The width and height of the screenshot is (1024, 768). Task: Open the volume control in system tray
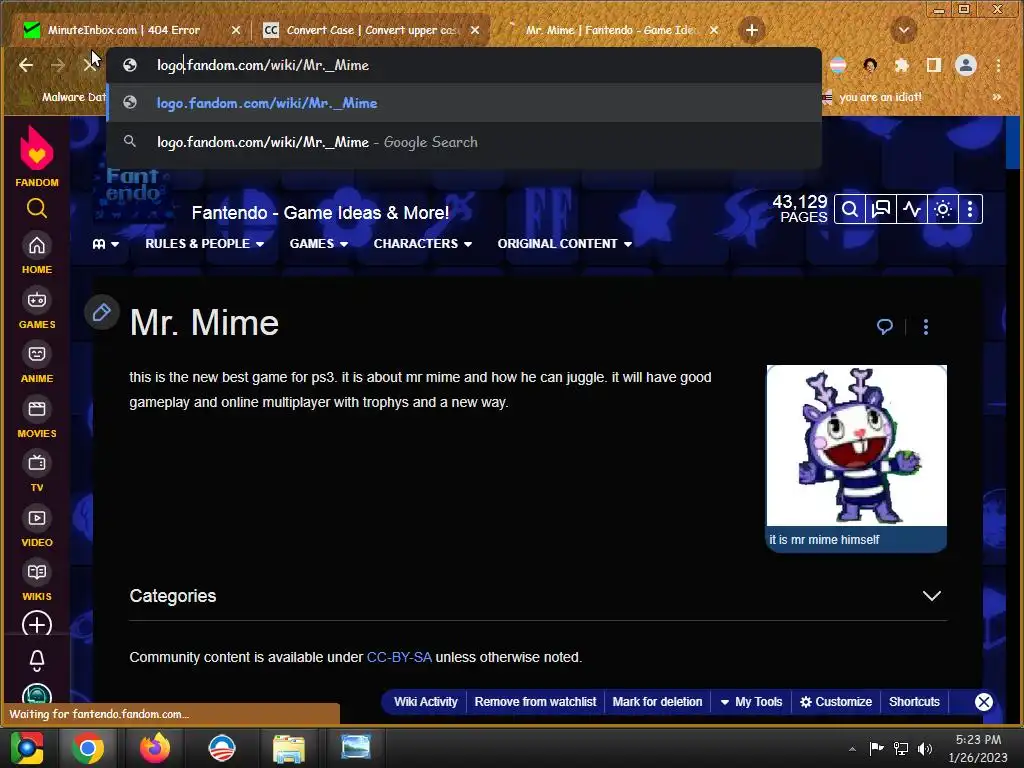coord(925,748)
